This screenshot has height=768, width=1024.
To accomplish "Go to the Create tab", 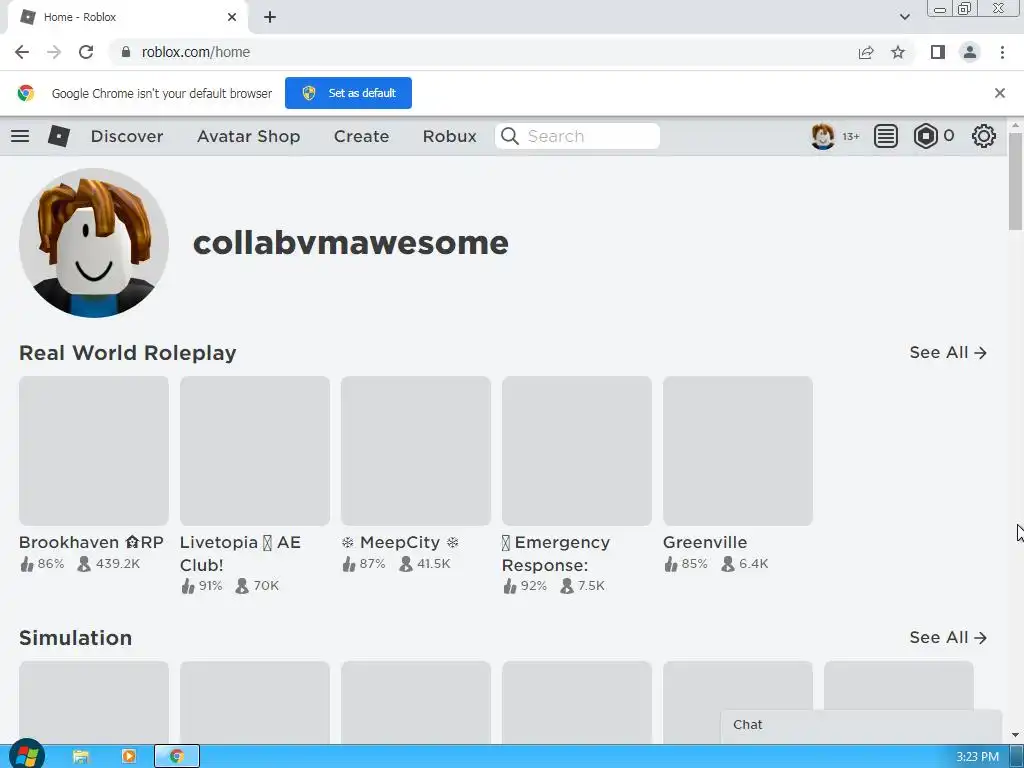I will pyautogui.click(x=361, y=136).
